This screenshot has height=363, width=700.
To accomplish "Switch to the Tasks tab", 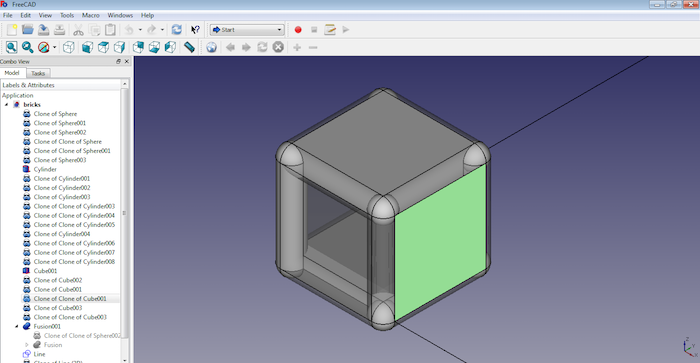I will click(38, 73).
